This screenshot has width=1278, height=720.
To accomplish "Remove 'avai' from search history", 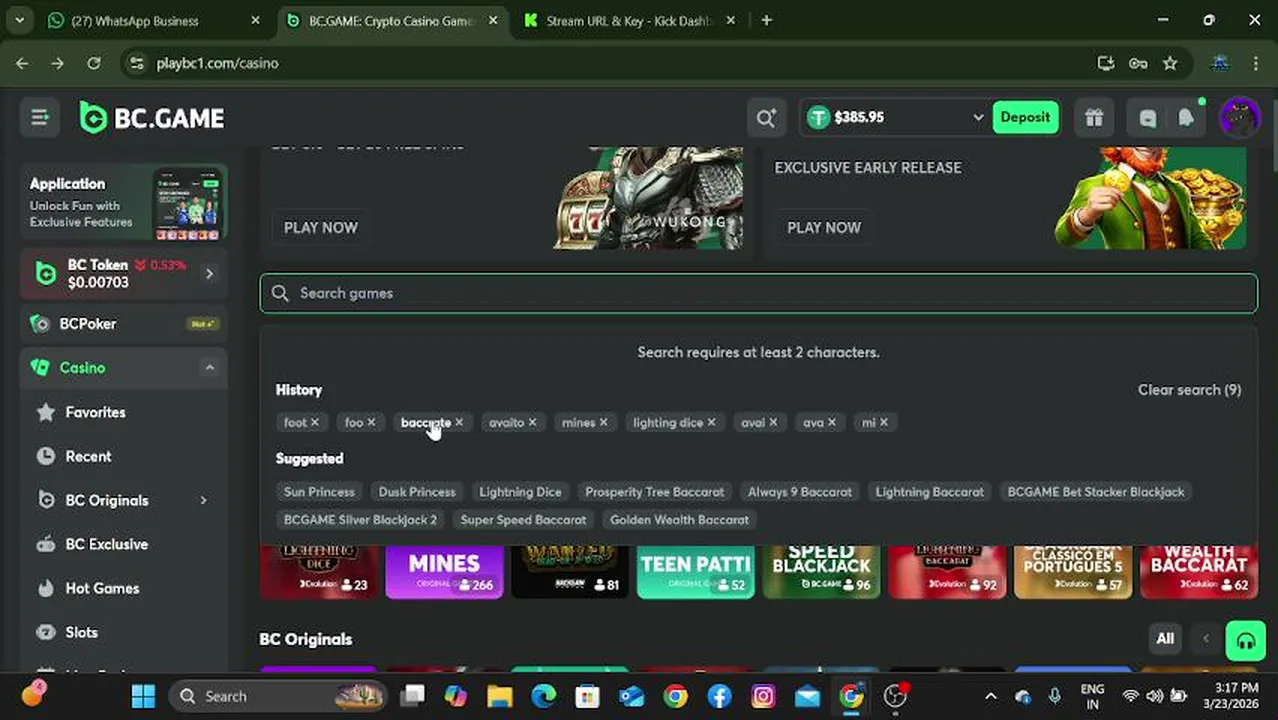I will coord(773,422).
